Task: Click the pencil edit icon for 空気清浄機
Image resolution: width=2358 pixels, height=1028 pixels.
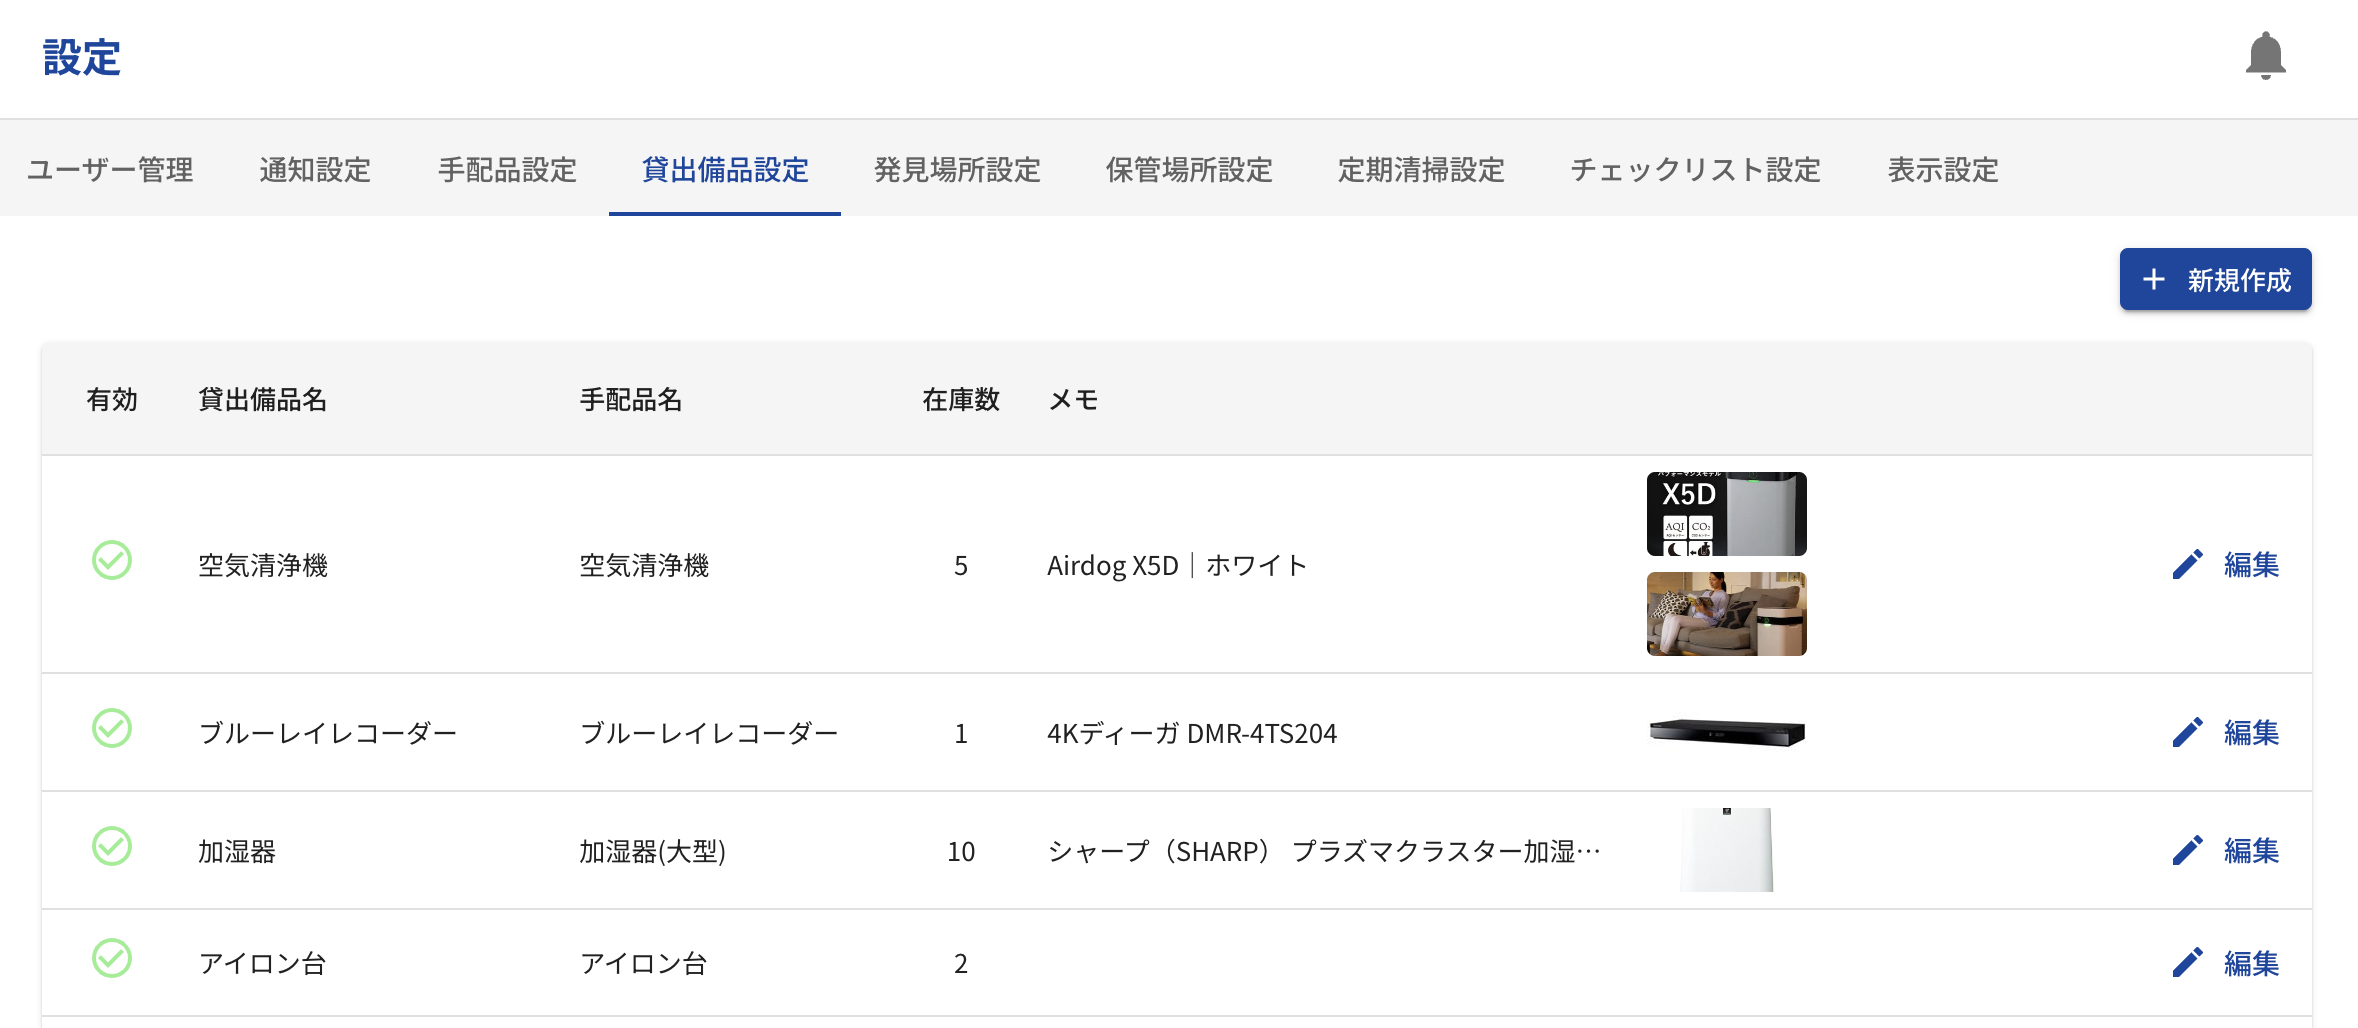Action: [2187, 565]
